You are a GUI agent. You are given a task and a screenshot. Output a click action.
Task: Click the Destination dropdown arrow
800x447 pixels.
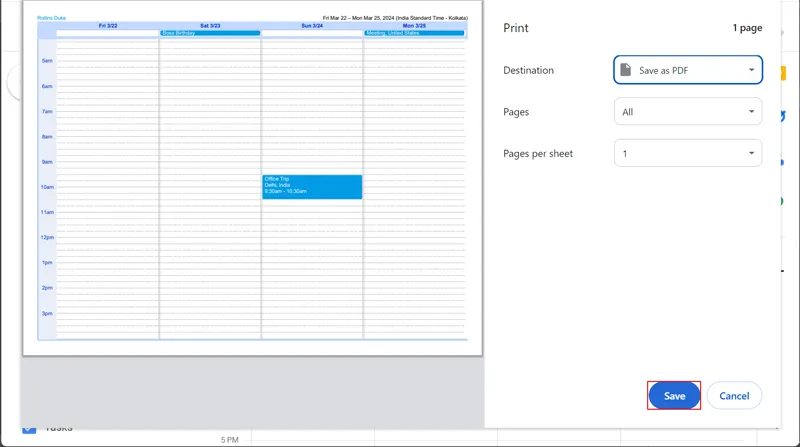751,70
